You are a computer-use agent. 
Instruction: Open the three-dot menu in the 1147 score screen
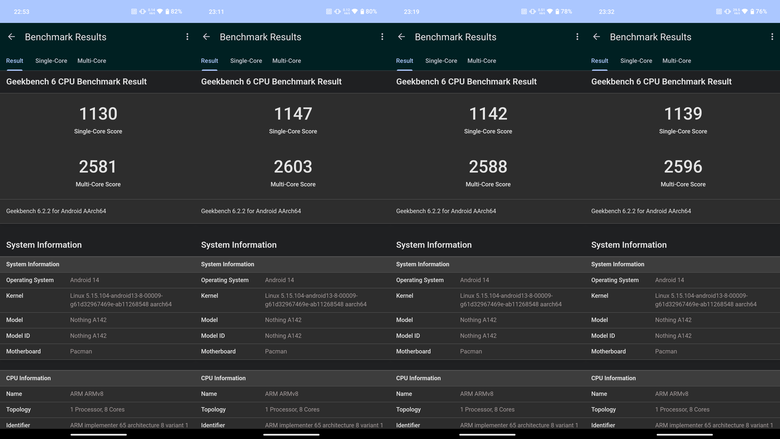(x=382, y=37)
